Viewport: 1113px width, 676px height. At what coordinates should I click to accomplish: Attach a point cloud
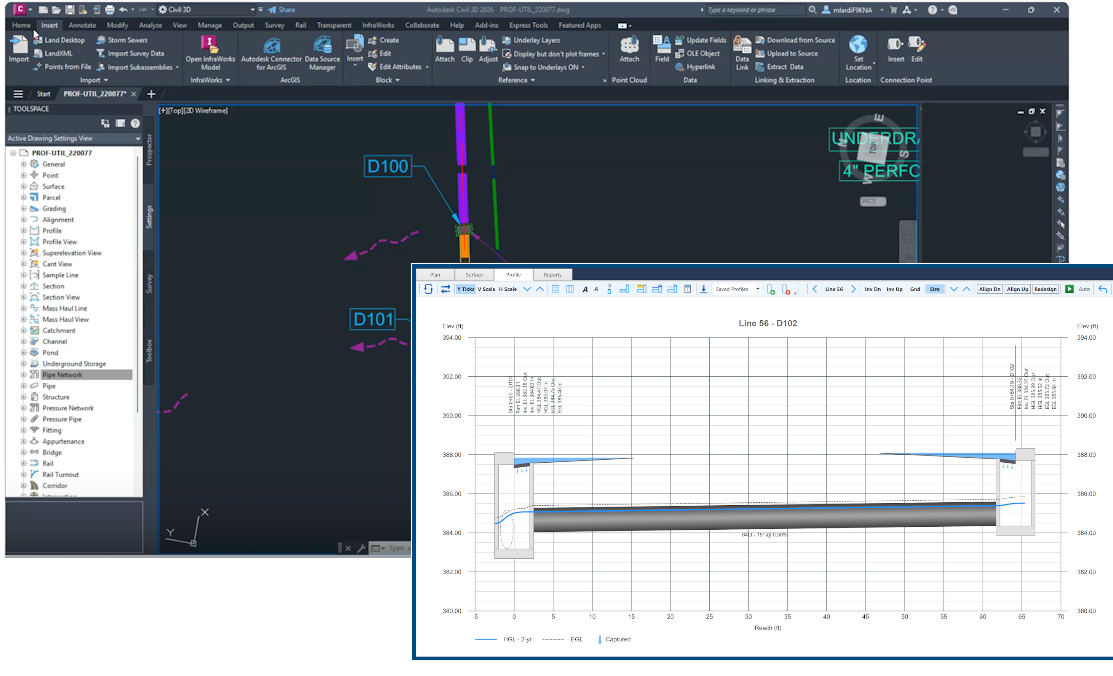point(630,50)
